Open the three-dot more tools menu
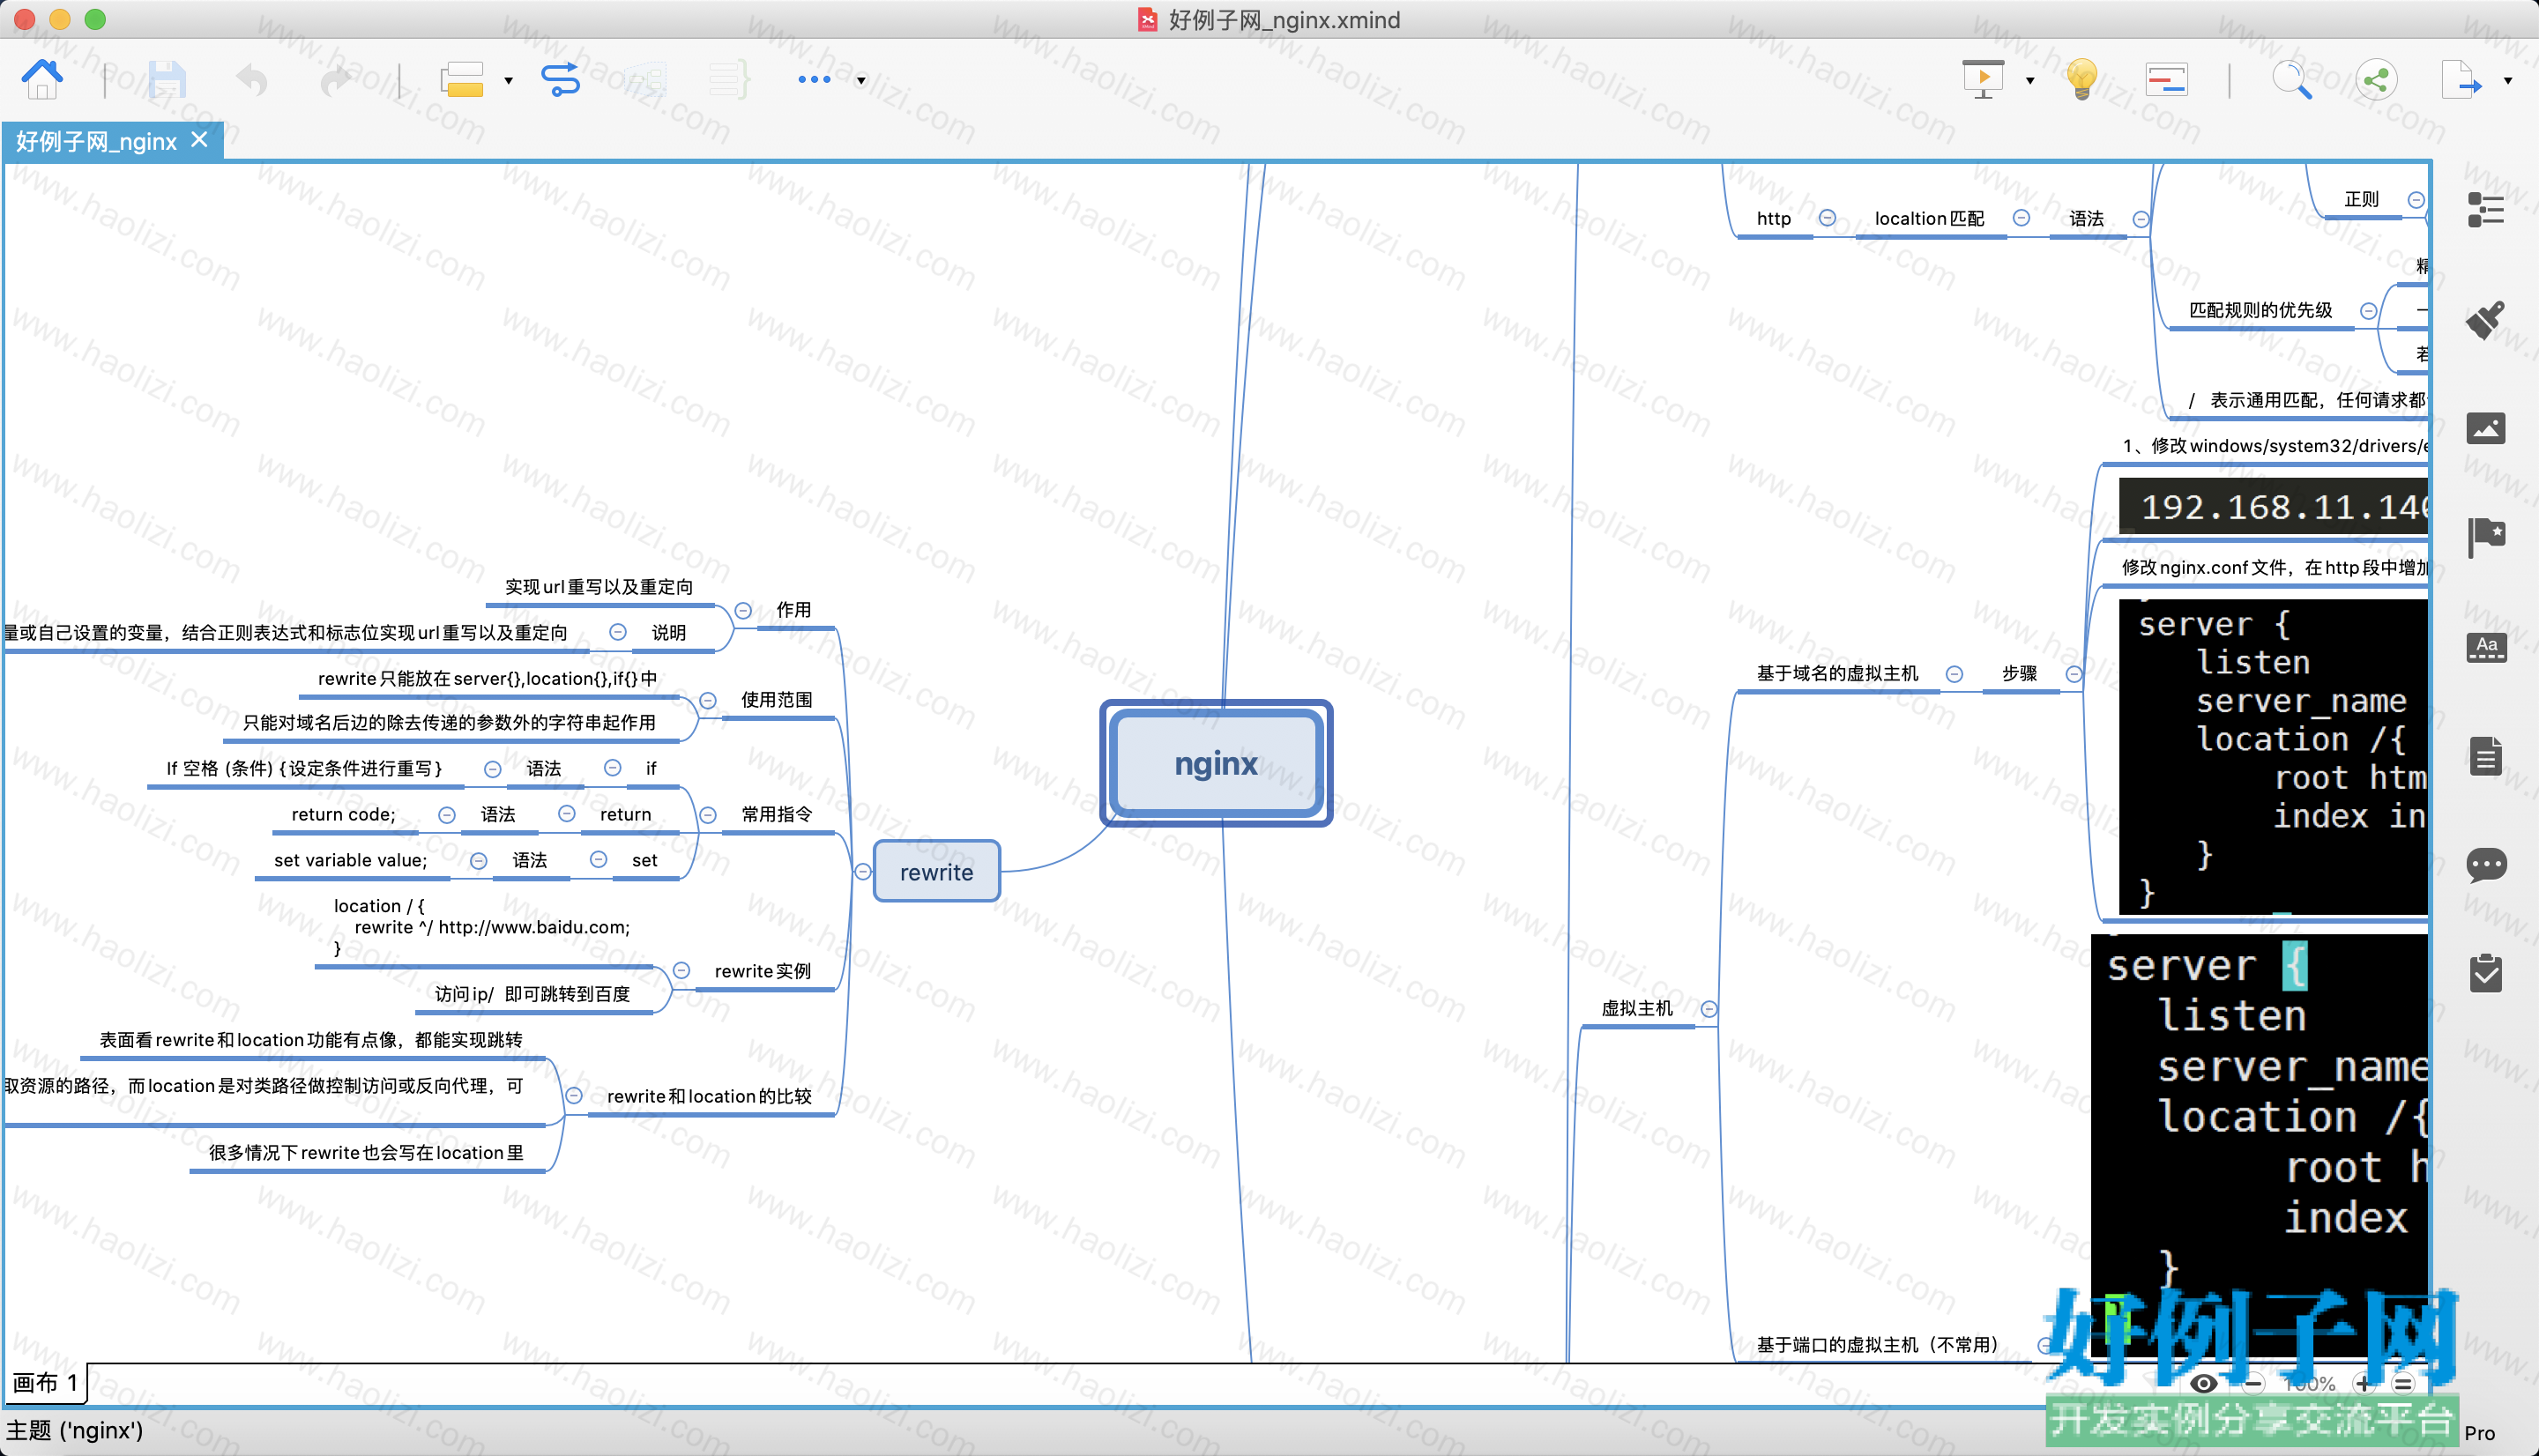The width and height of the screenshot is (2539, 1456). pyautogui.click(x=814, y=79)
